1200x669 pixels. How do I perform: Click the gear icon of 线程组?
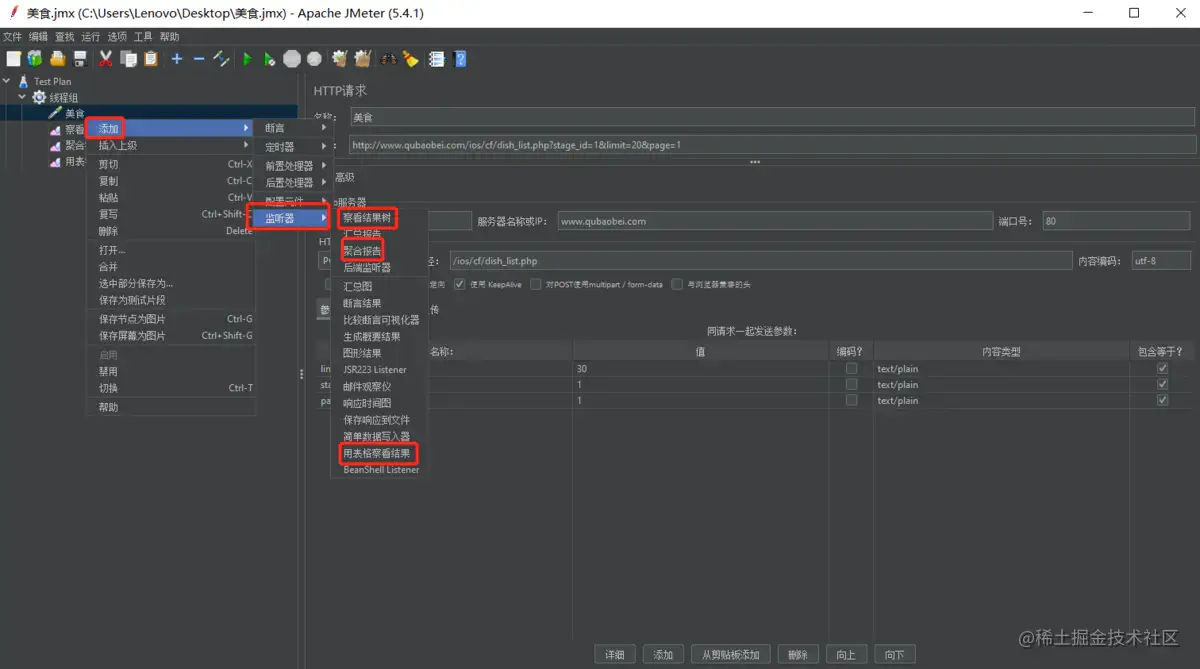coord(39,97)
